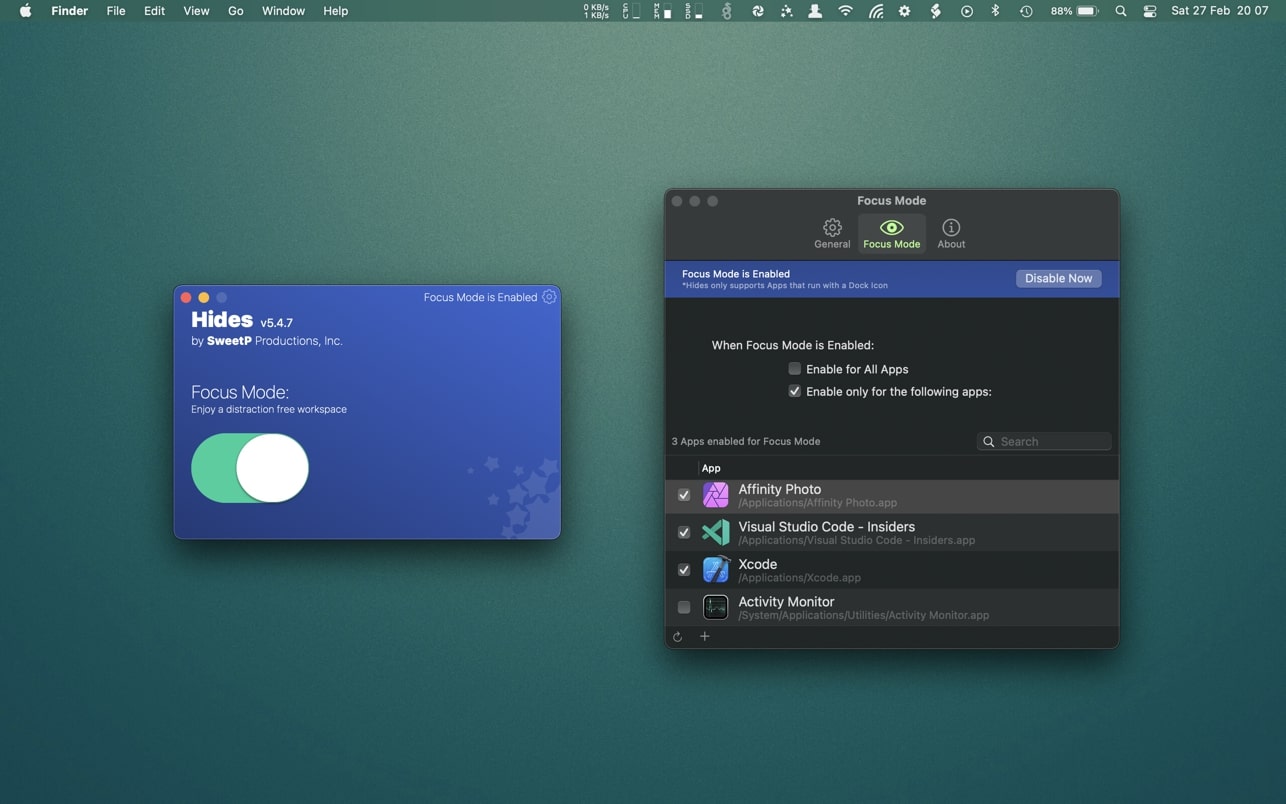Open Hides preferences via the gear icon
Viewport: 1286px width, 804px height.
[548, 296]
